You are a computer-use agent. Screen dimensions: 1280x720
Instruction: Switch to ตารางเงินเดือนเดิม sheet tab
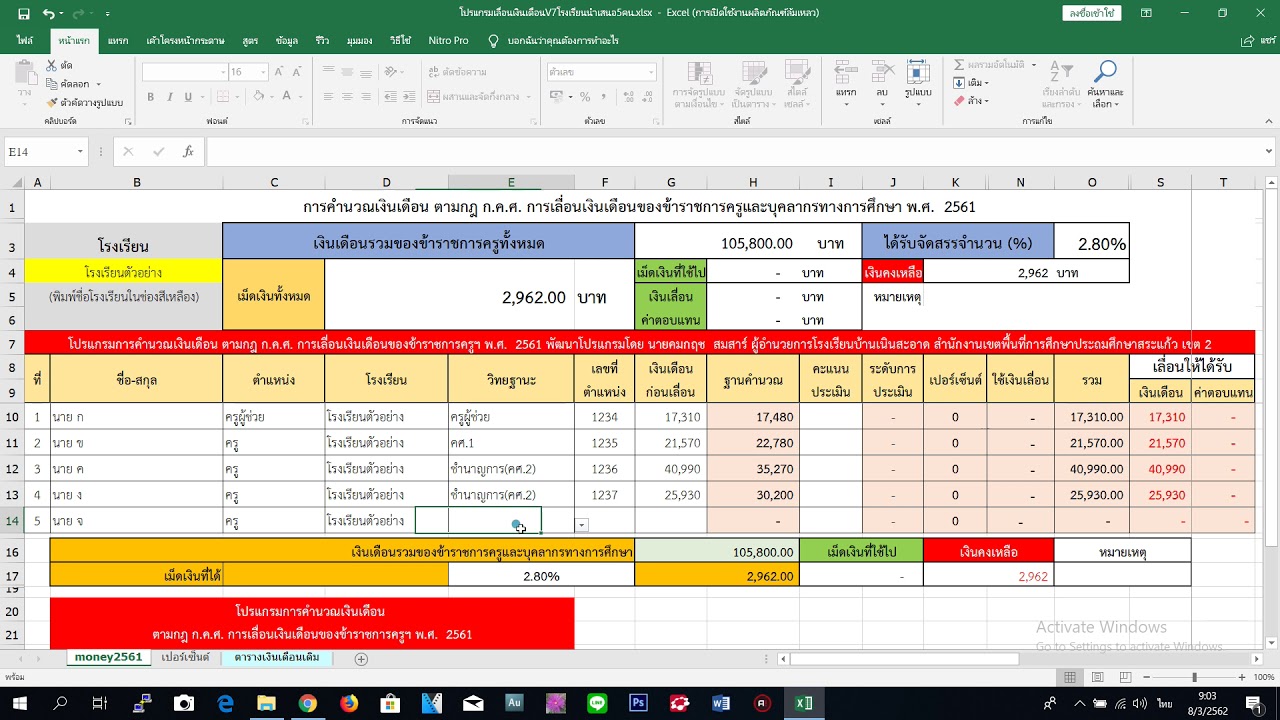[277, 658]
